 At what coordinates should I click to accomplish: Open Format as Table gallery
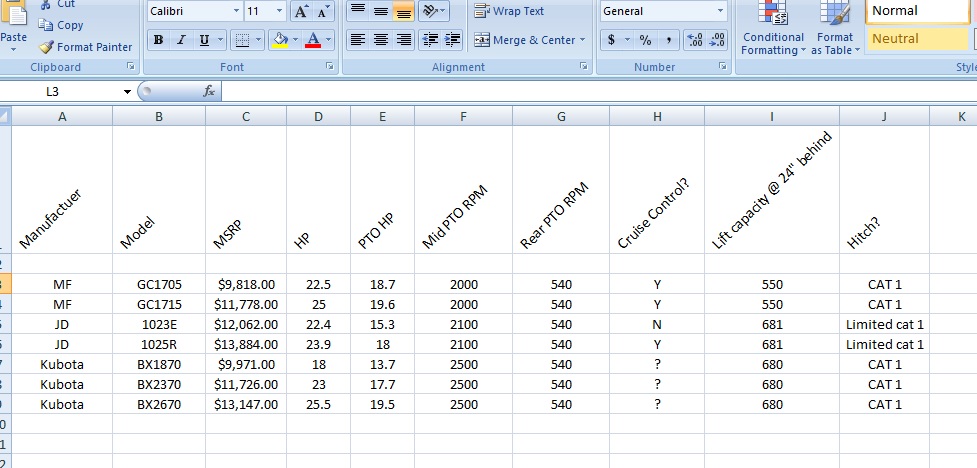(835, 29)
